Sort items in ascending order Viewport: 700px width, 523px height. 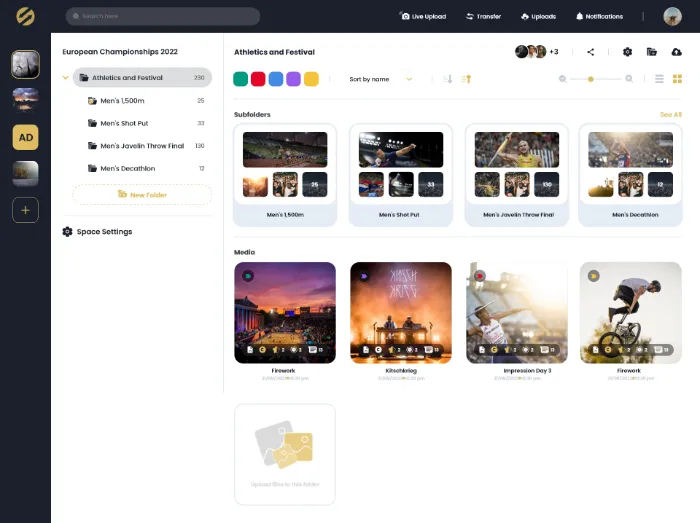(466, 79)
